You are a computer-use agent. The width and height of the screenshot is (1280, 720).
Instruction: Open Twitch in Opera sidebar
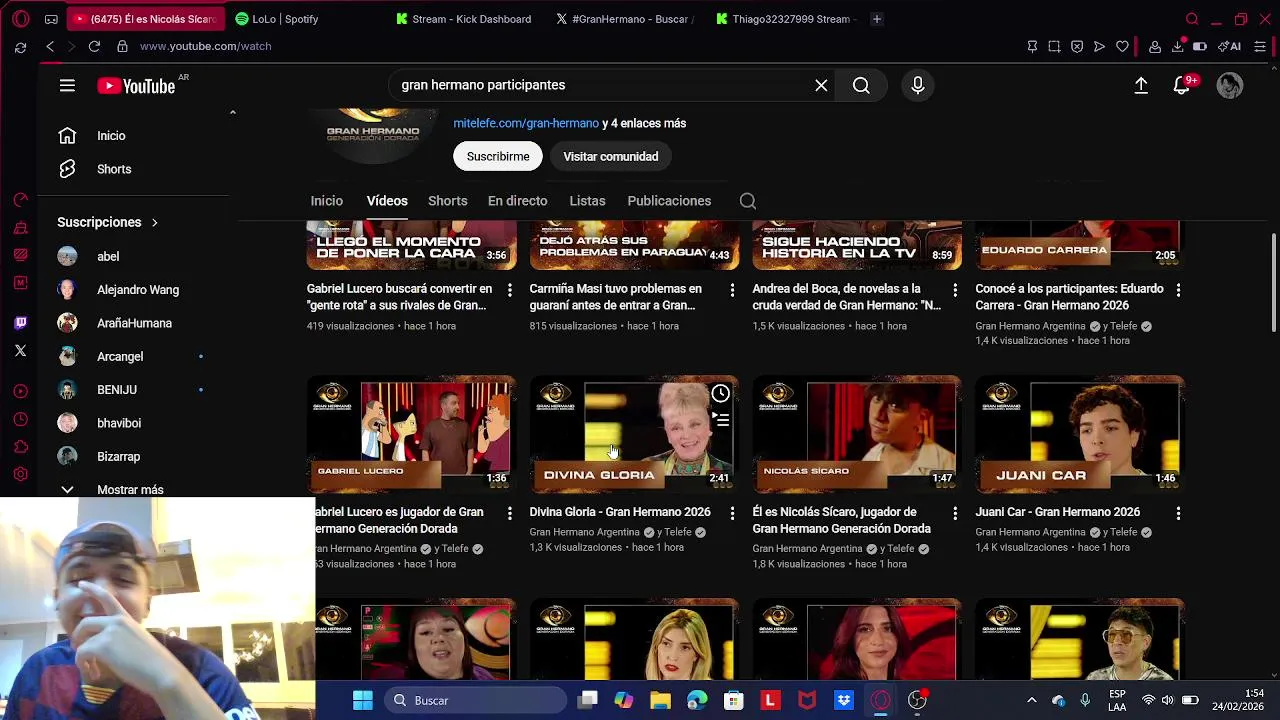pyautogui.click(x=20, y=323)
